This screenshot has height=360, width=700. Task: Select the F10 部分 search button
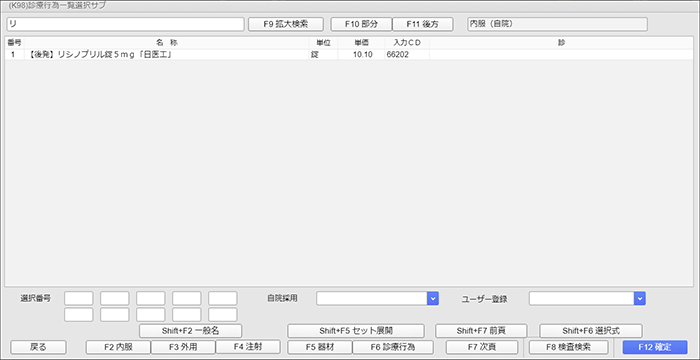coord(361,24)
